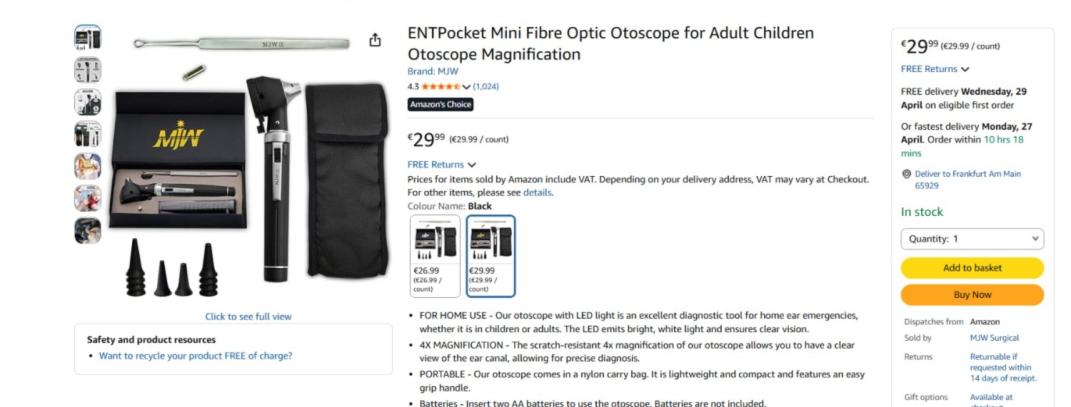The height and width of the screenshot is (407, 1071).
Task: Click the orange star rating icons
Action: (x=440, y=87)
